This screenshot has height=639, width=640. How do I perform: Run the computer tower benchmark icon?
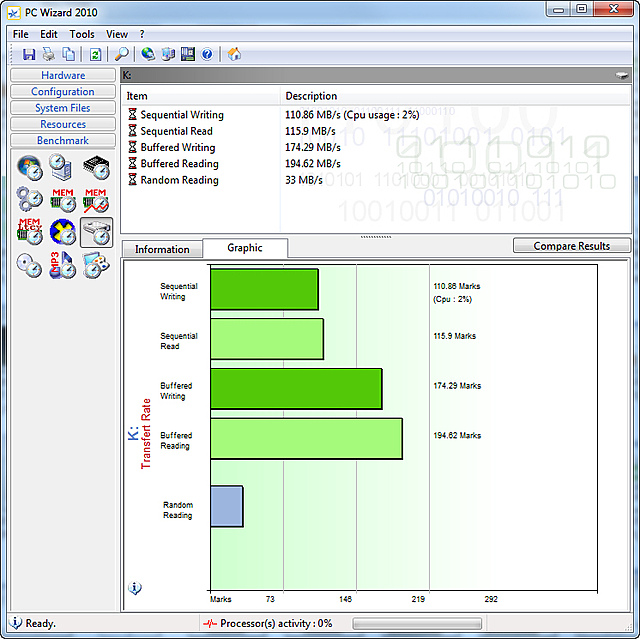62,167
